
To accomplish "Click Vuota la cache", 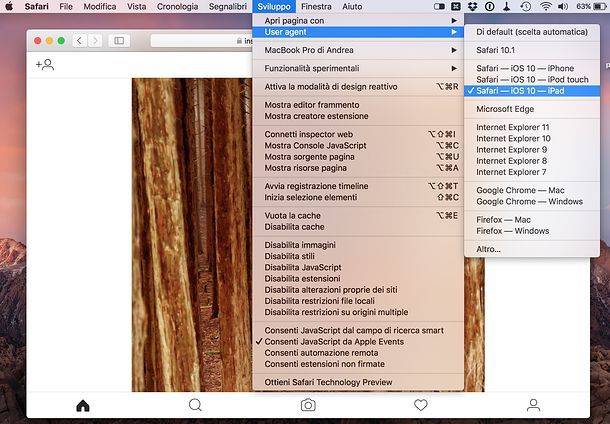I will pos(292,215).
